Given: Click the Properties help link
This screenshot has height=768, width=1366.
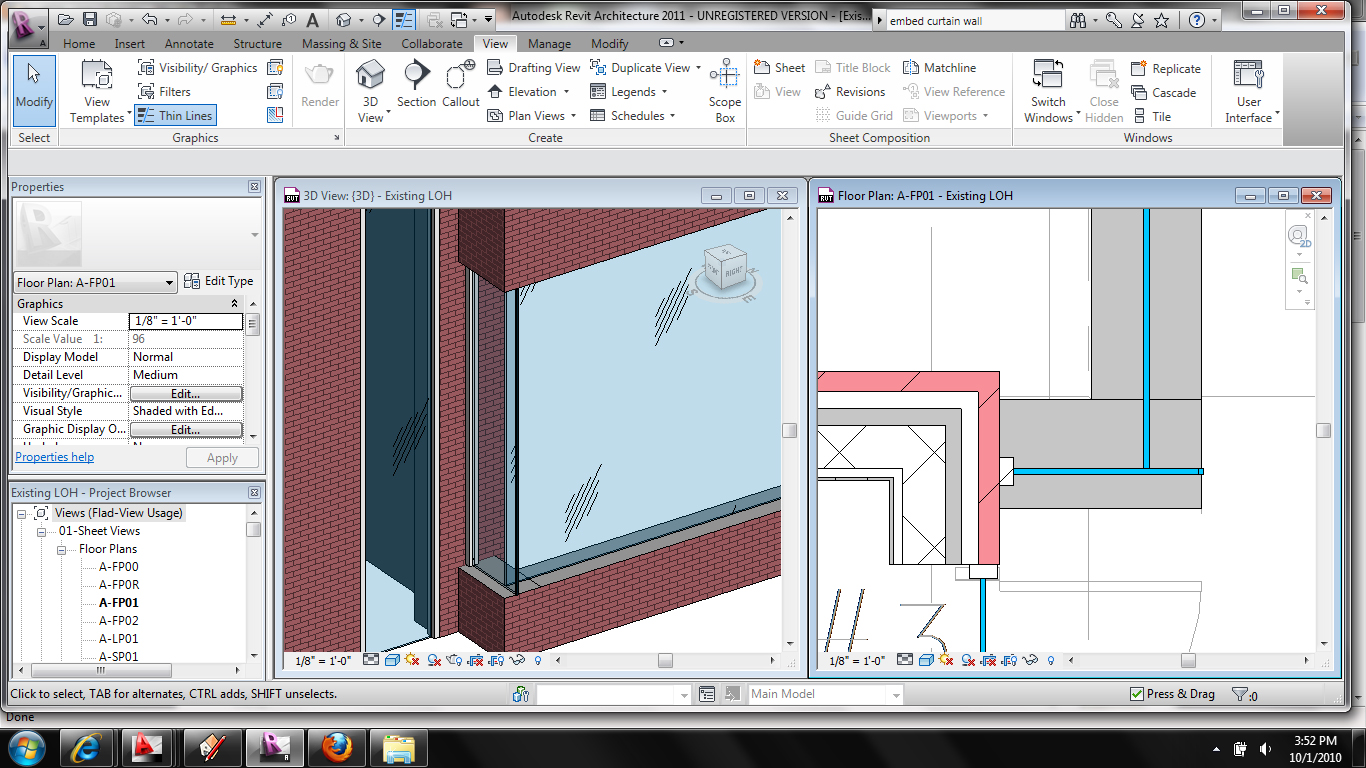Looking at the screenshot, I should click(x=54, y=457).
